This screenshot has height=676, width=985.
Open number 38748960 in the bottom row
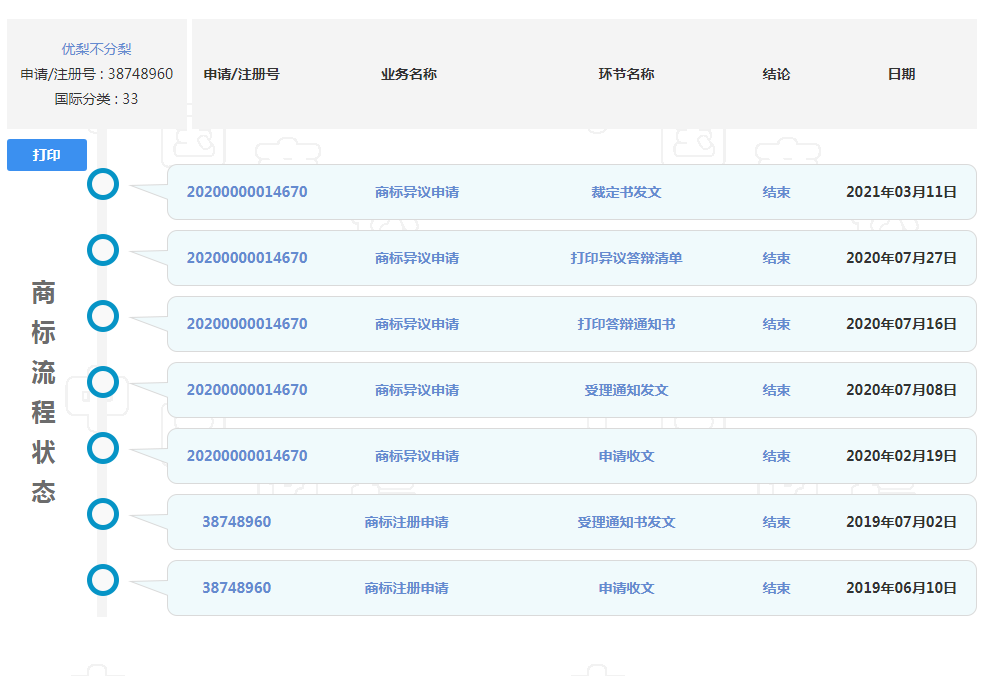tap(236, 588)
